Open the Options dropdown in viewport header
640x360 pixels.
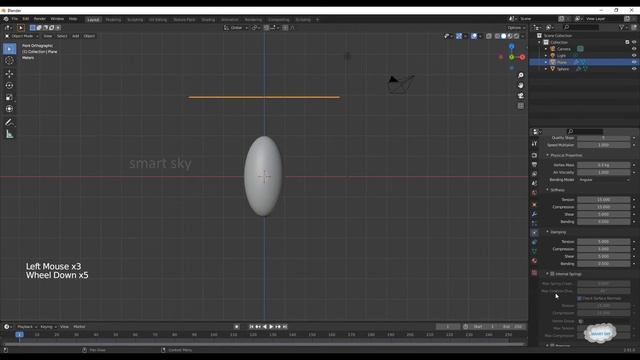(516, 28)
